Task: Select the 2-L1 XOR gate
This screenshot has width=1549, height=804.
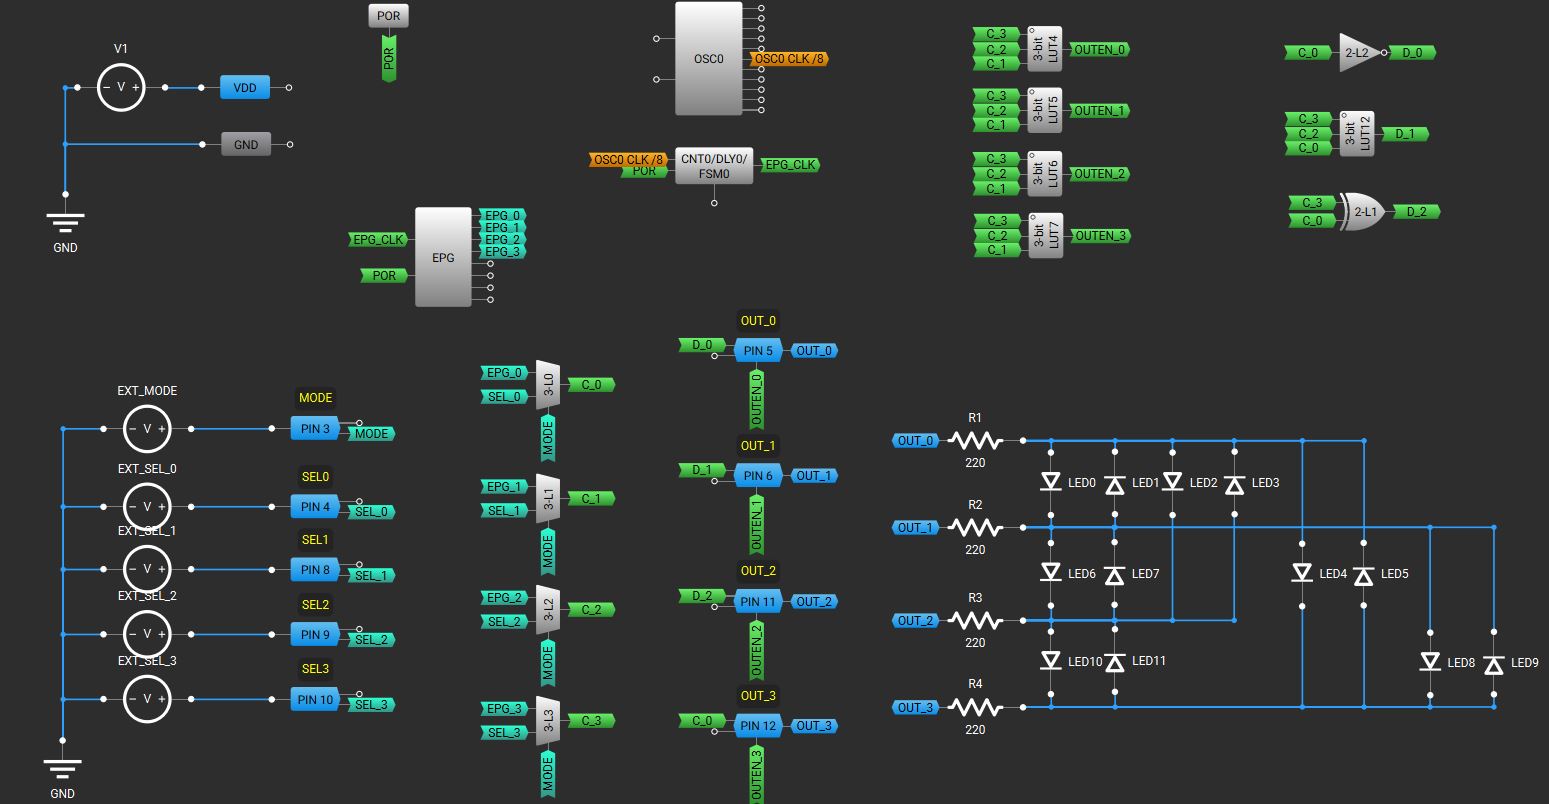Action: (x=1361, y=212)
